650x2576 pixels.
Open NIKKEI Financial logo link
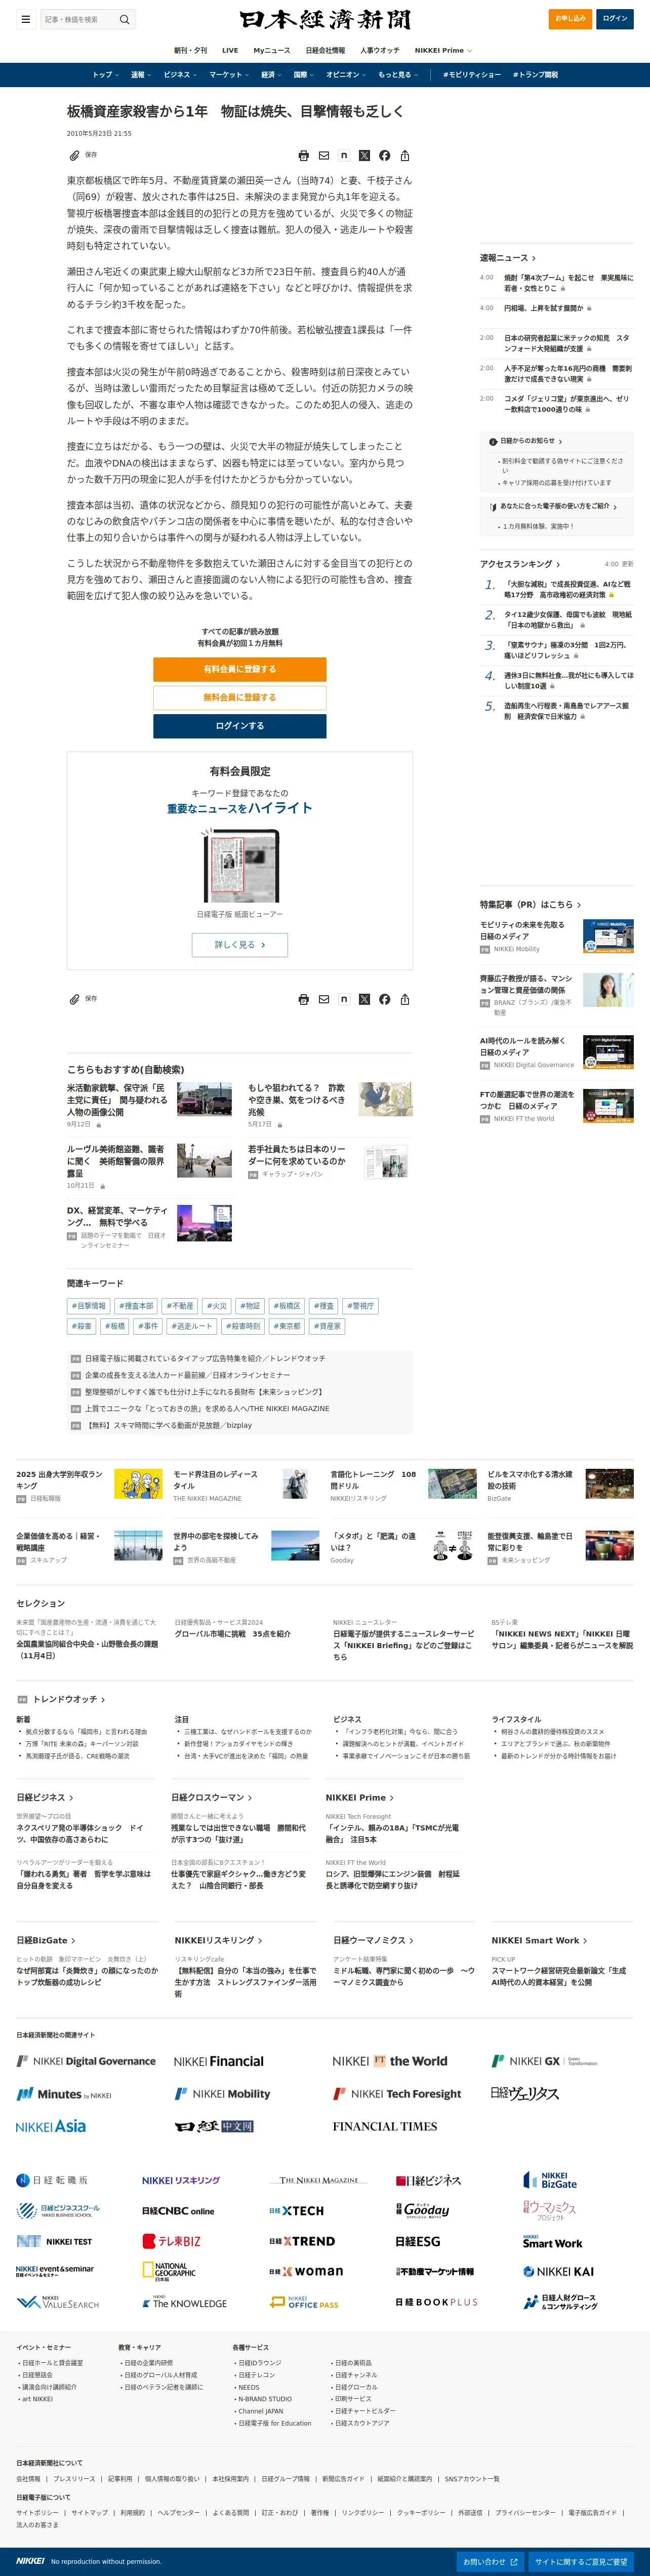pos(219,2061)
